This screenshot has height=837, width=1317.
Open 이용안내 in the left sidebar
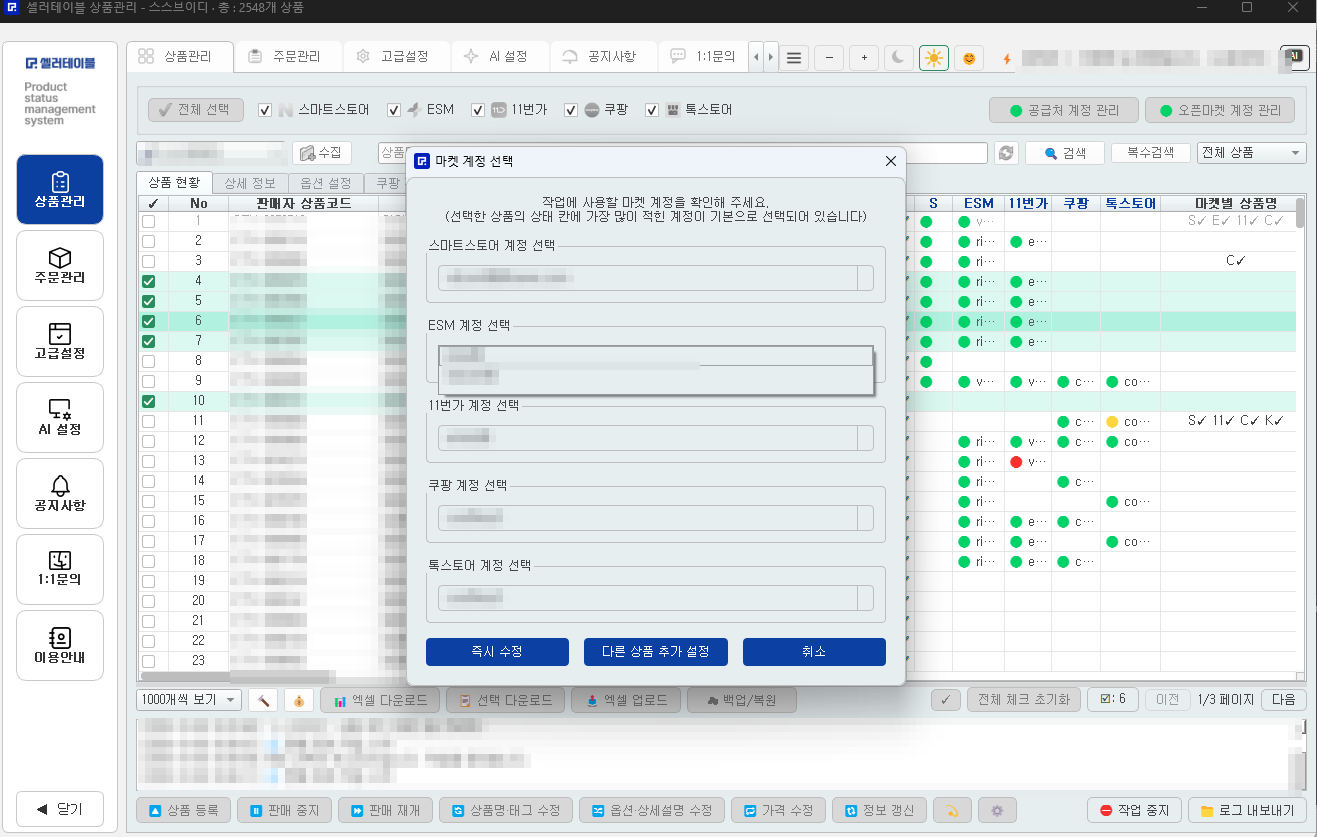60,645
